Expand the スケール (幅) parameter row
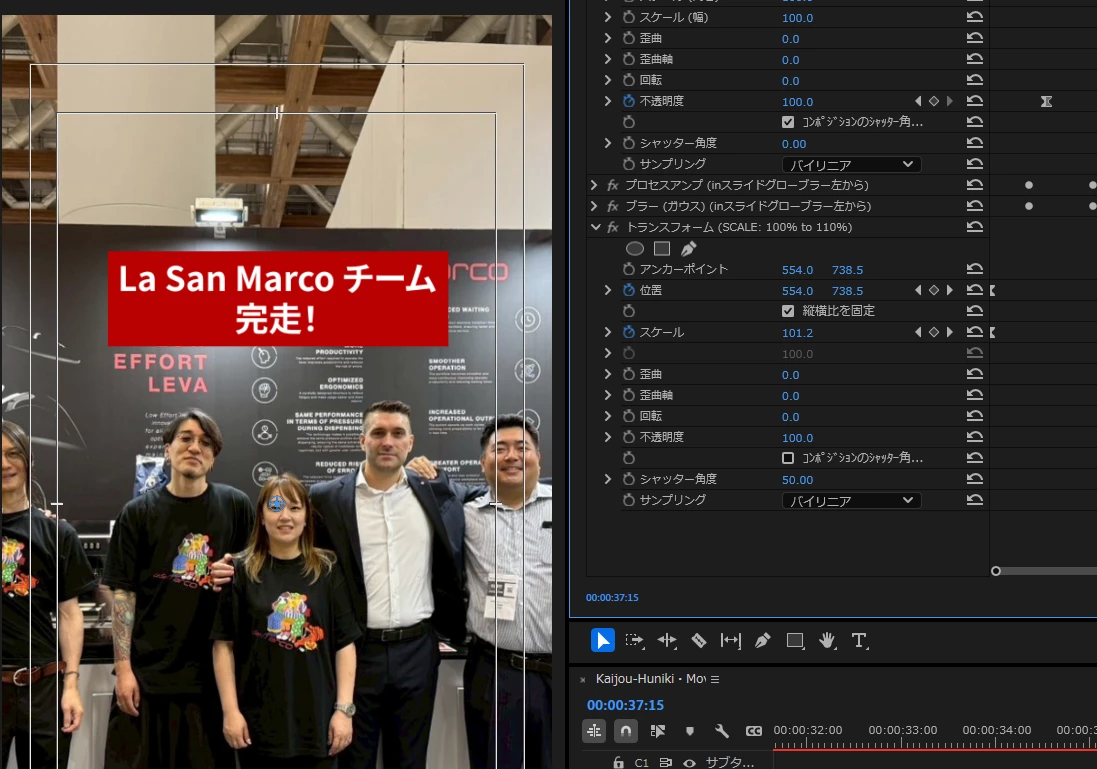1097x769 pixels. (608, 17)
